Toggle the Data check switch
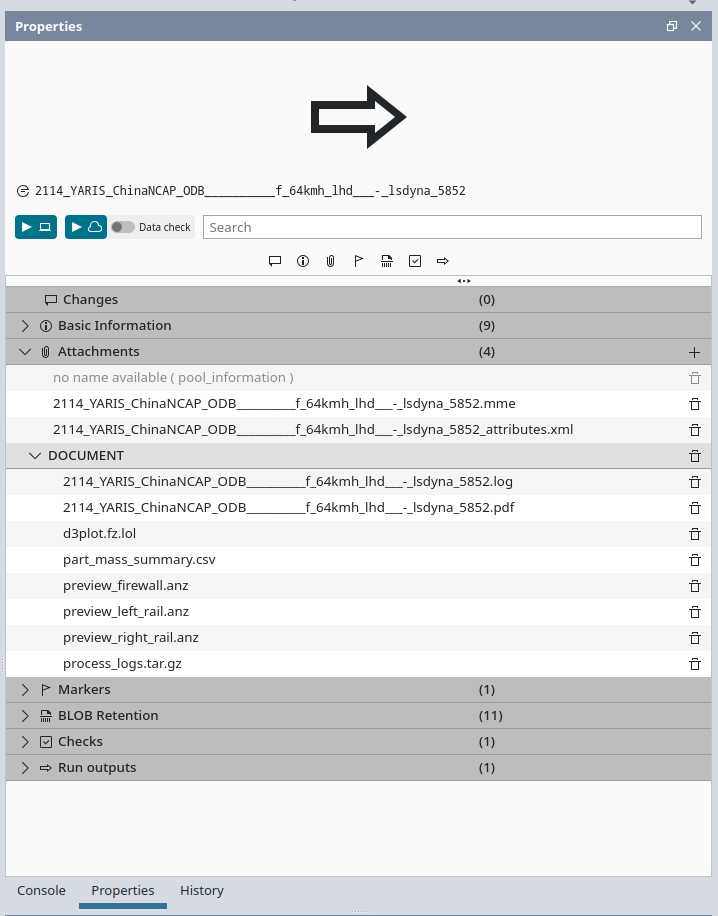Viewport: 718px width, 916px height. 123,227
